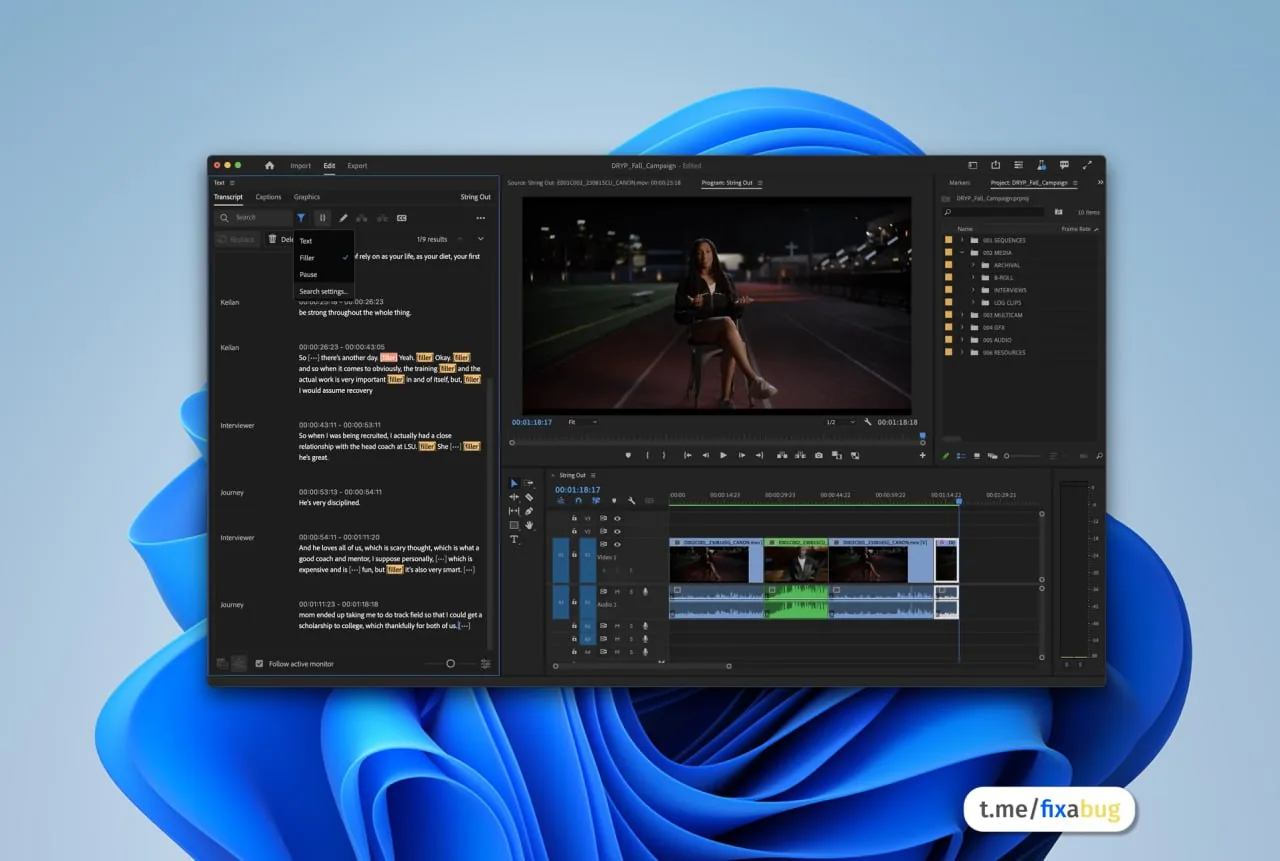The height and width of the screenshot is (861, 1280).
Task: Collapse the 002 MEDIA bin
Action: point(962,253)
